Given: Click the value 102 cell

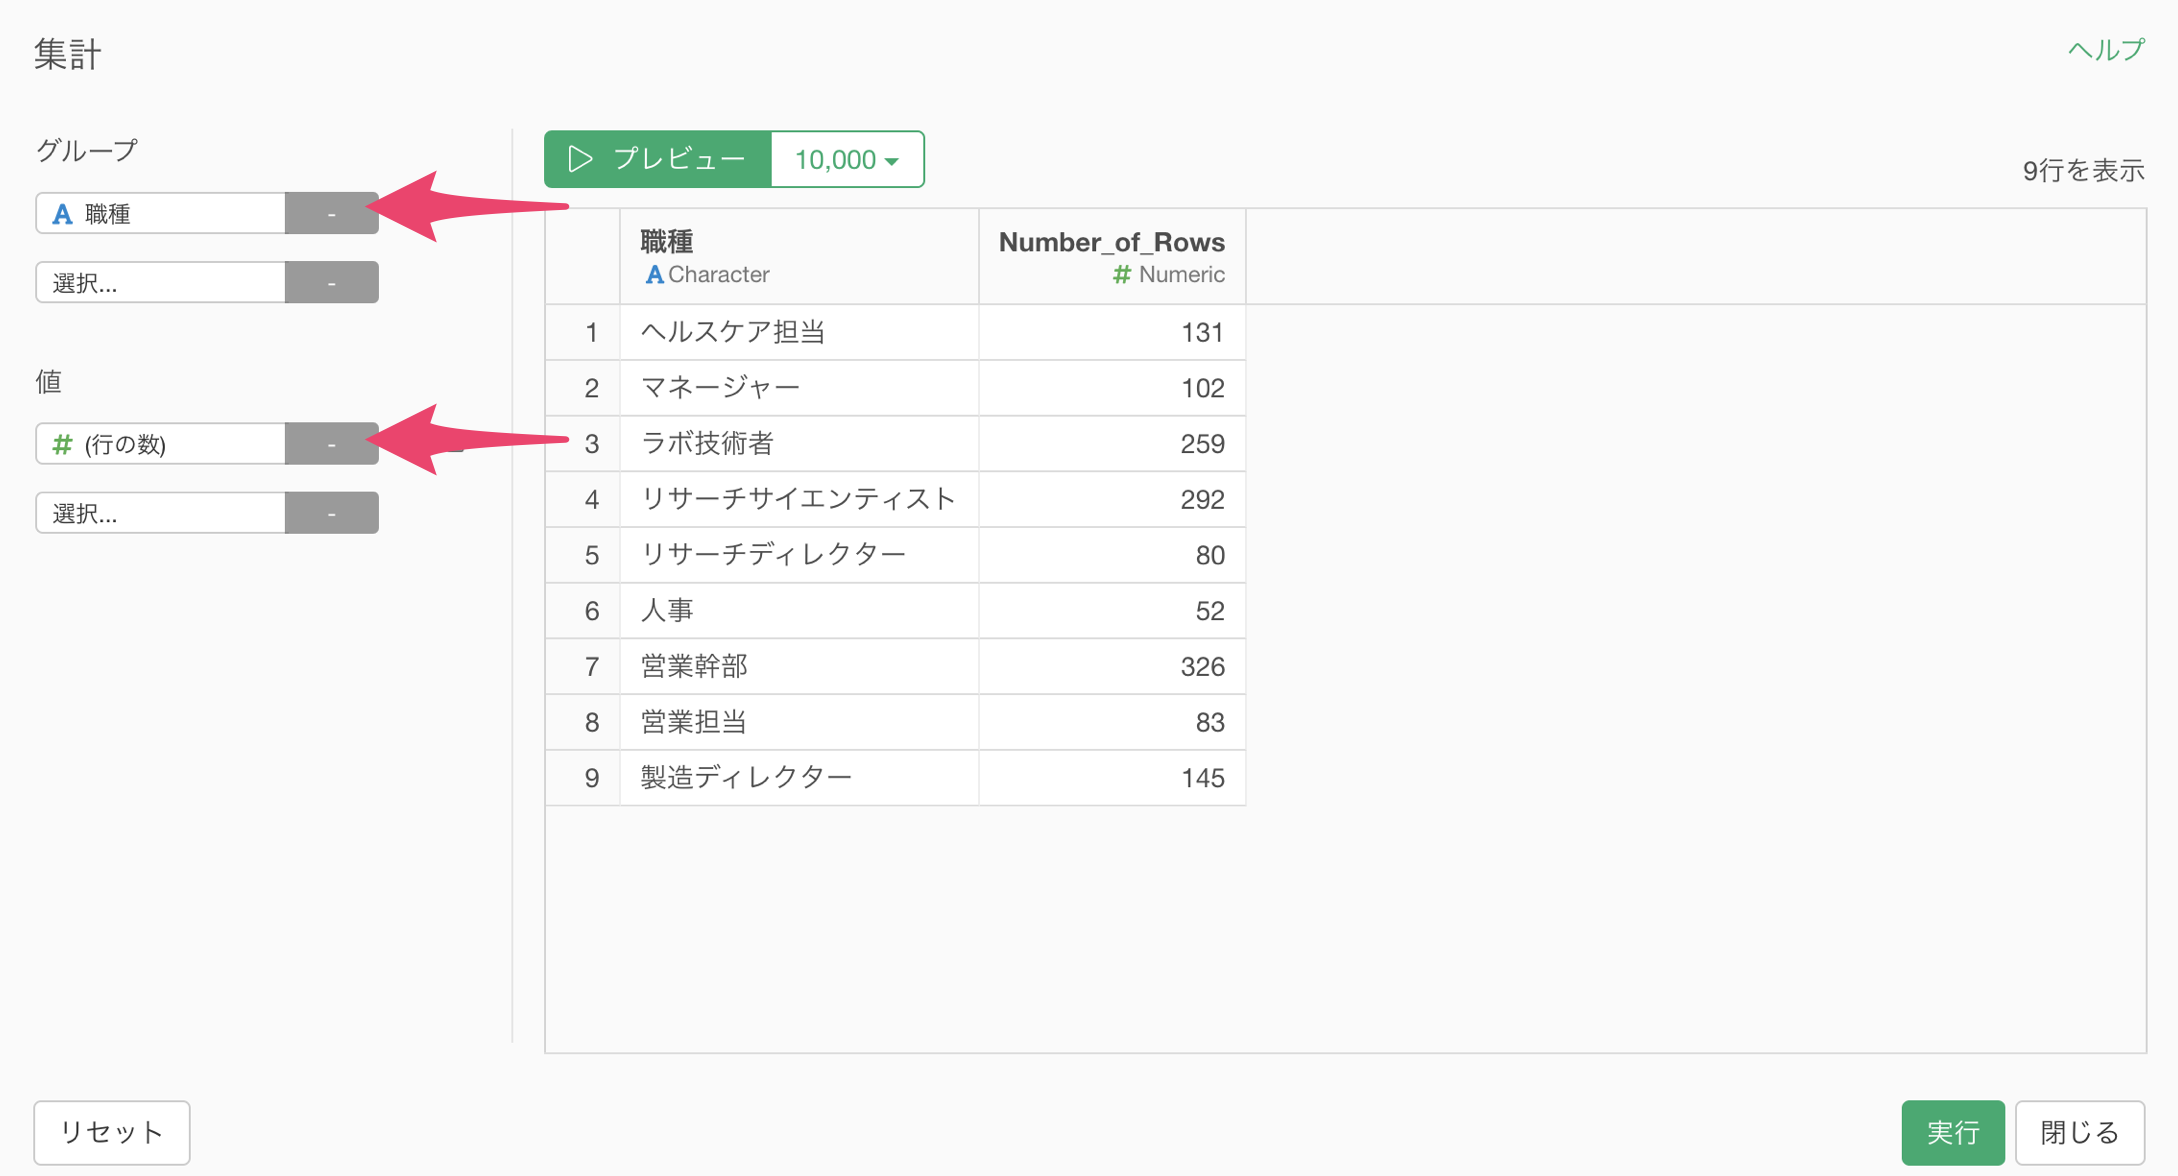Looking at the screenshot, I should [x=1112, y=388].
